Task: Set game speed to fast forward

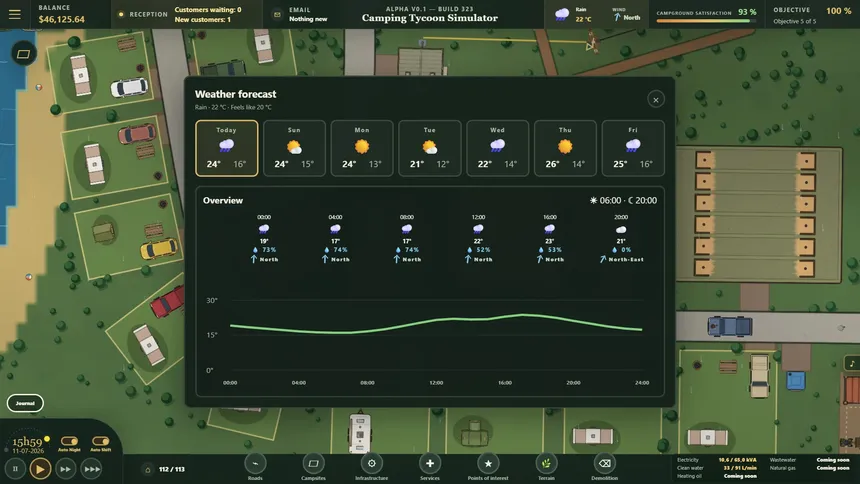Action: (x=66, y=469)
